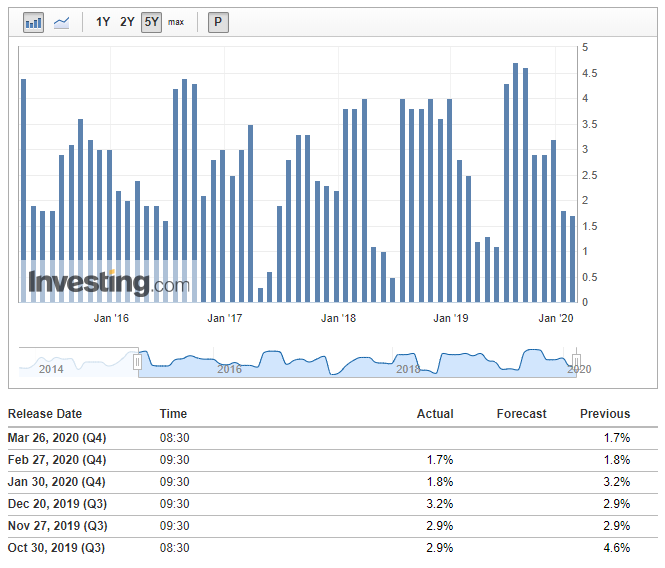Click the Jan '20 axis label
This screenshot has height=568, width=665.
pyautogui.click(x=556, y=318)
